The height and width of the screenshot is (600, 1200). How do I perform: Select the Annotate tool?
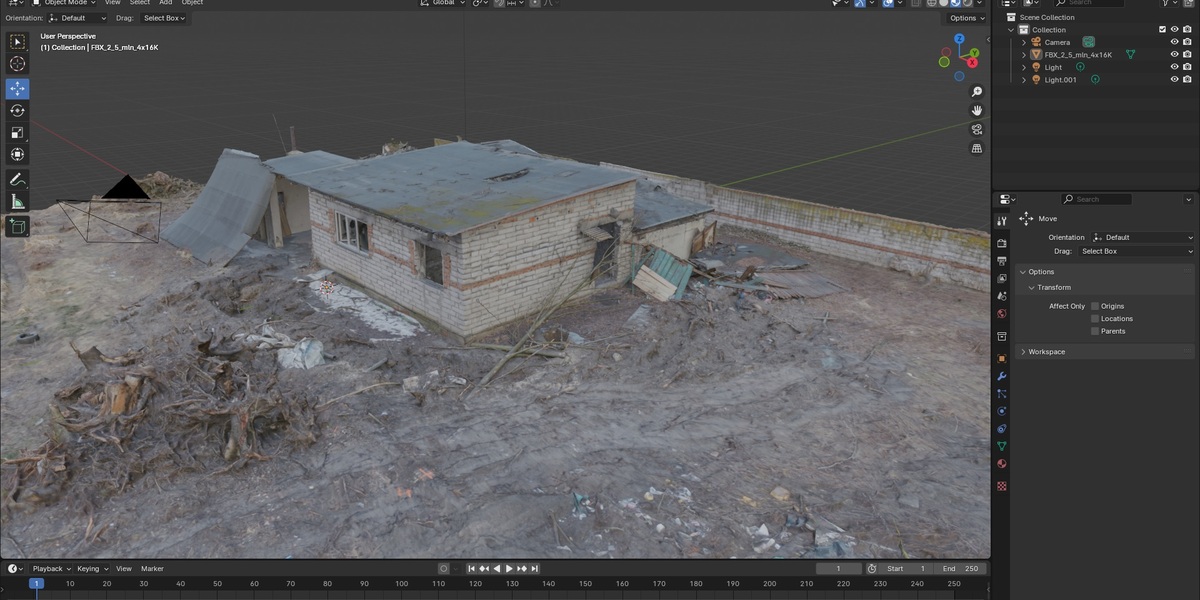pyautogui.click(x=17, y=180)
